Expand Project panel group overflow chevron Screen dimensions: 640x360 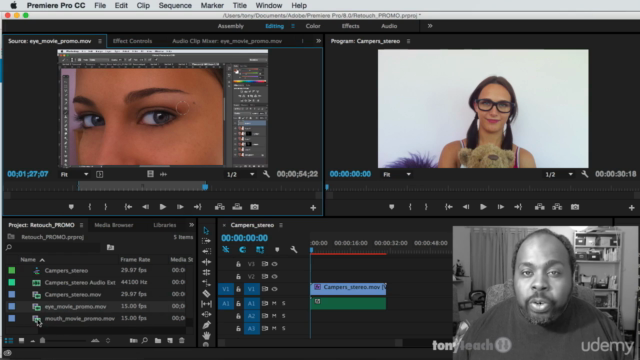pyautogui.click(x=191, y=225)
